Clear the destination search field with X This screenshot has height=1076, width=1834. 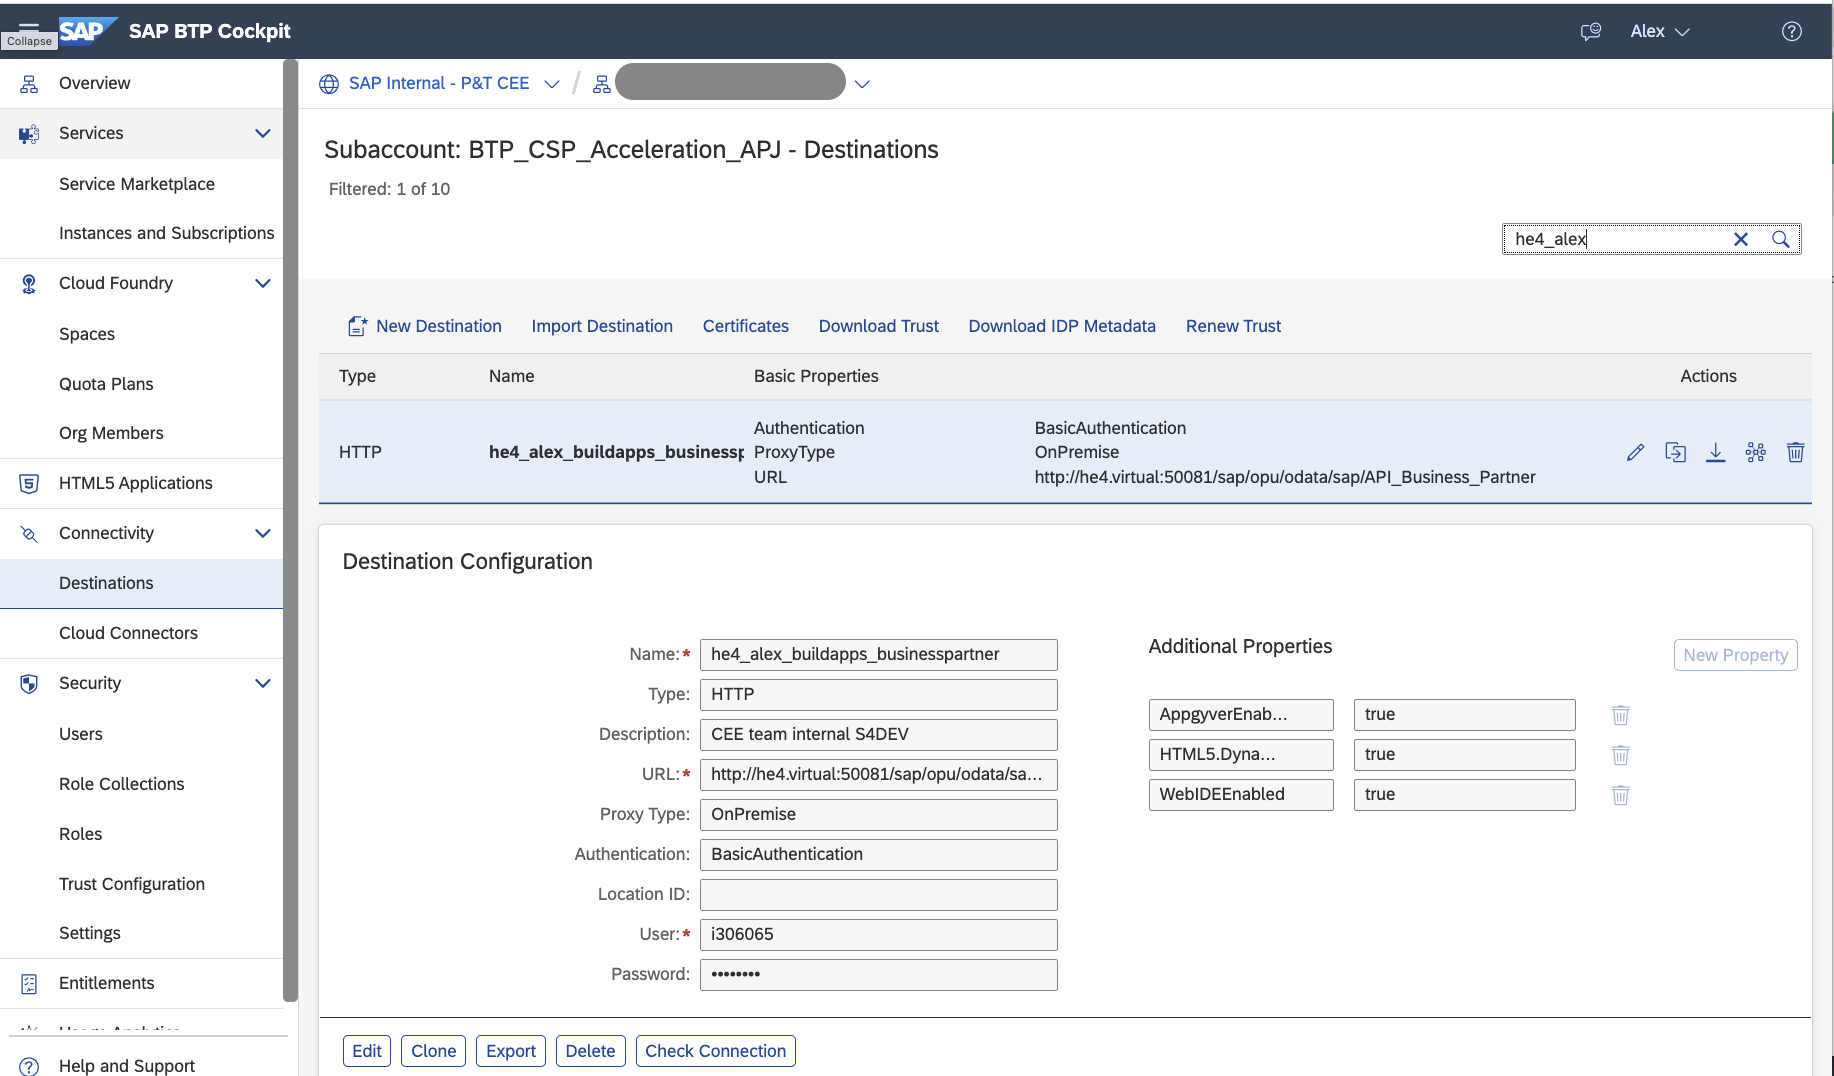tap(1741, 239)
